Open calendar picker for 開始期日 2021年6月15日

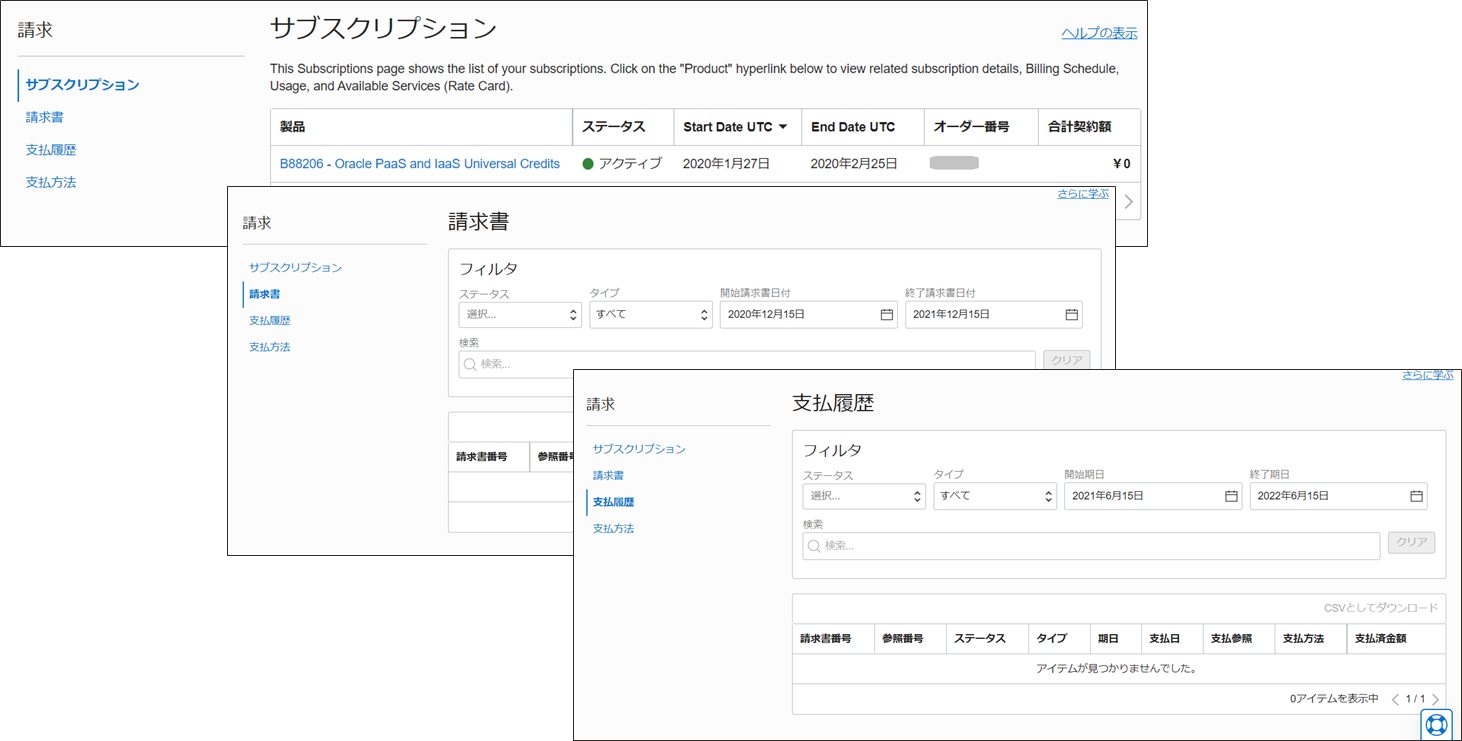pos(1231,496)
